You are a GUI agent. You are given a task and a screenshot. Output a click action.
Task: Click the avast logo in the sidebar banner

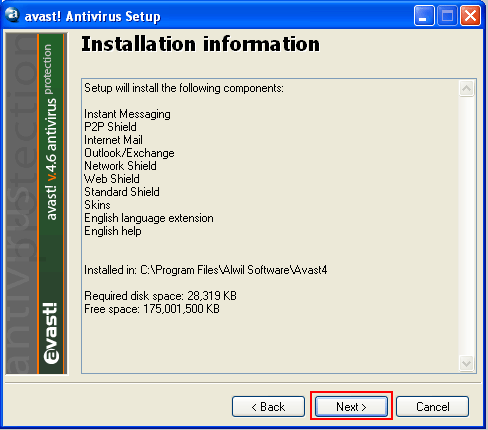[x=51, y=333]
